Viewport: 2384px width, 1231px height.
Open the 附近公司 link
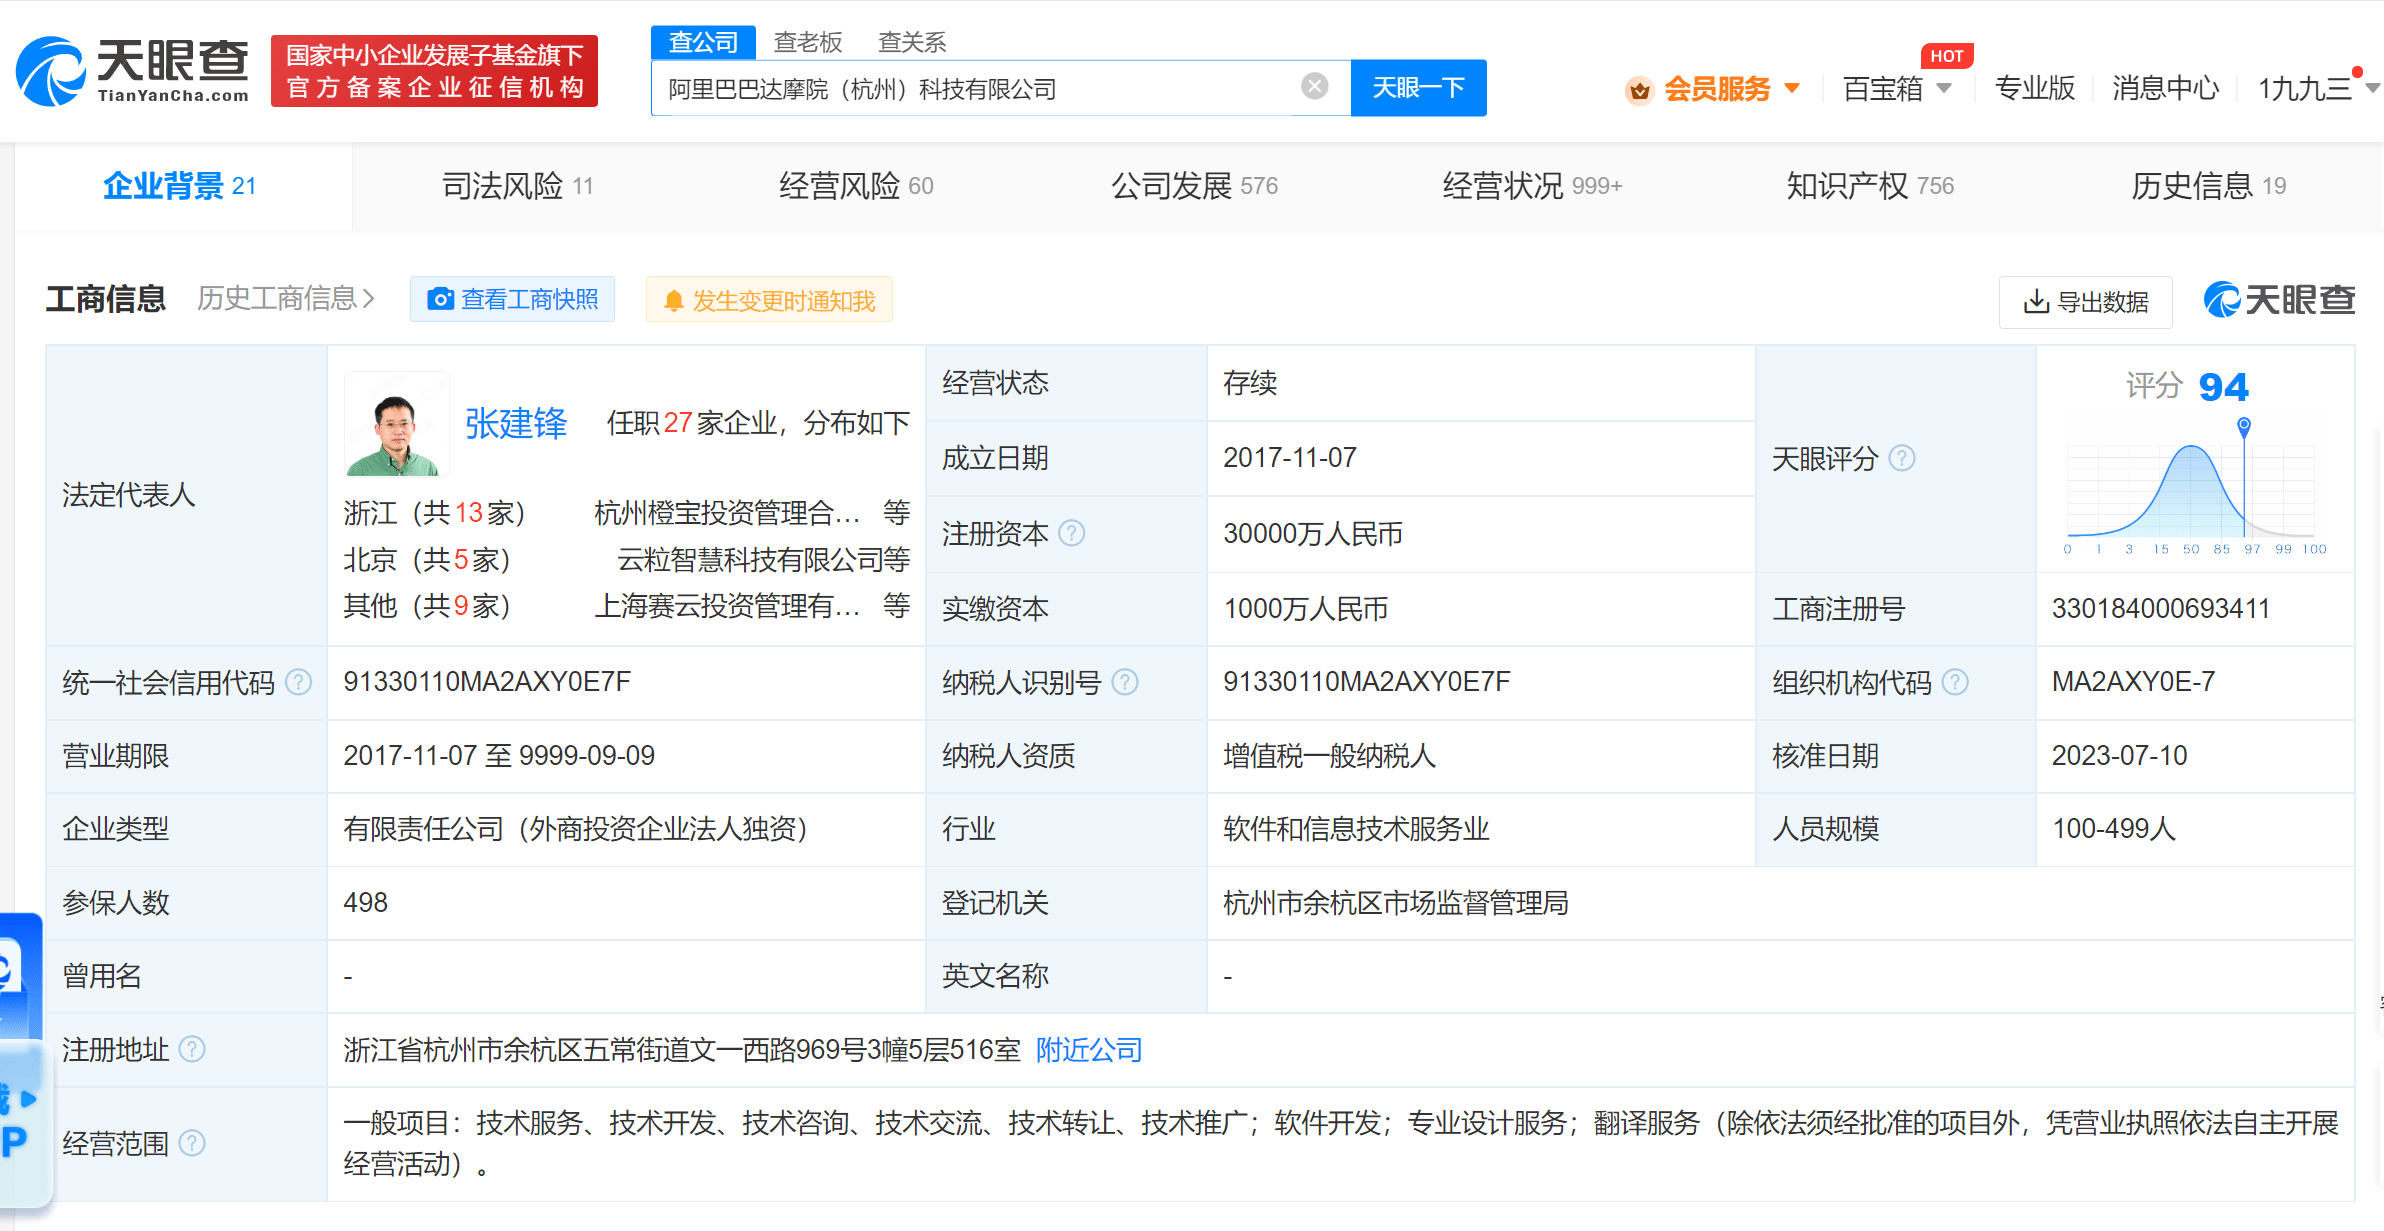(1089, 1050)
